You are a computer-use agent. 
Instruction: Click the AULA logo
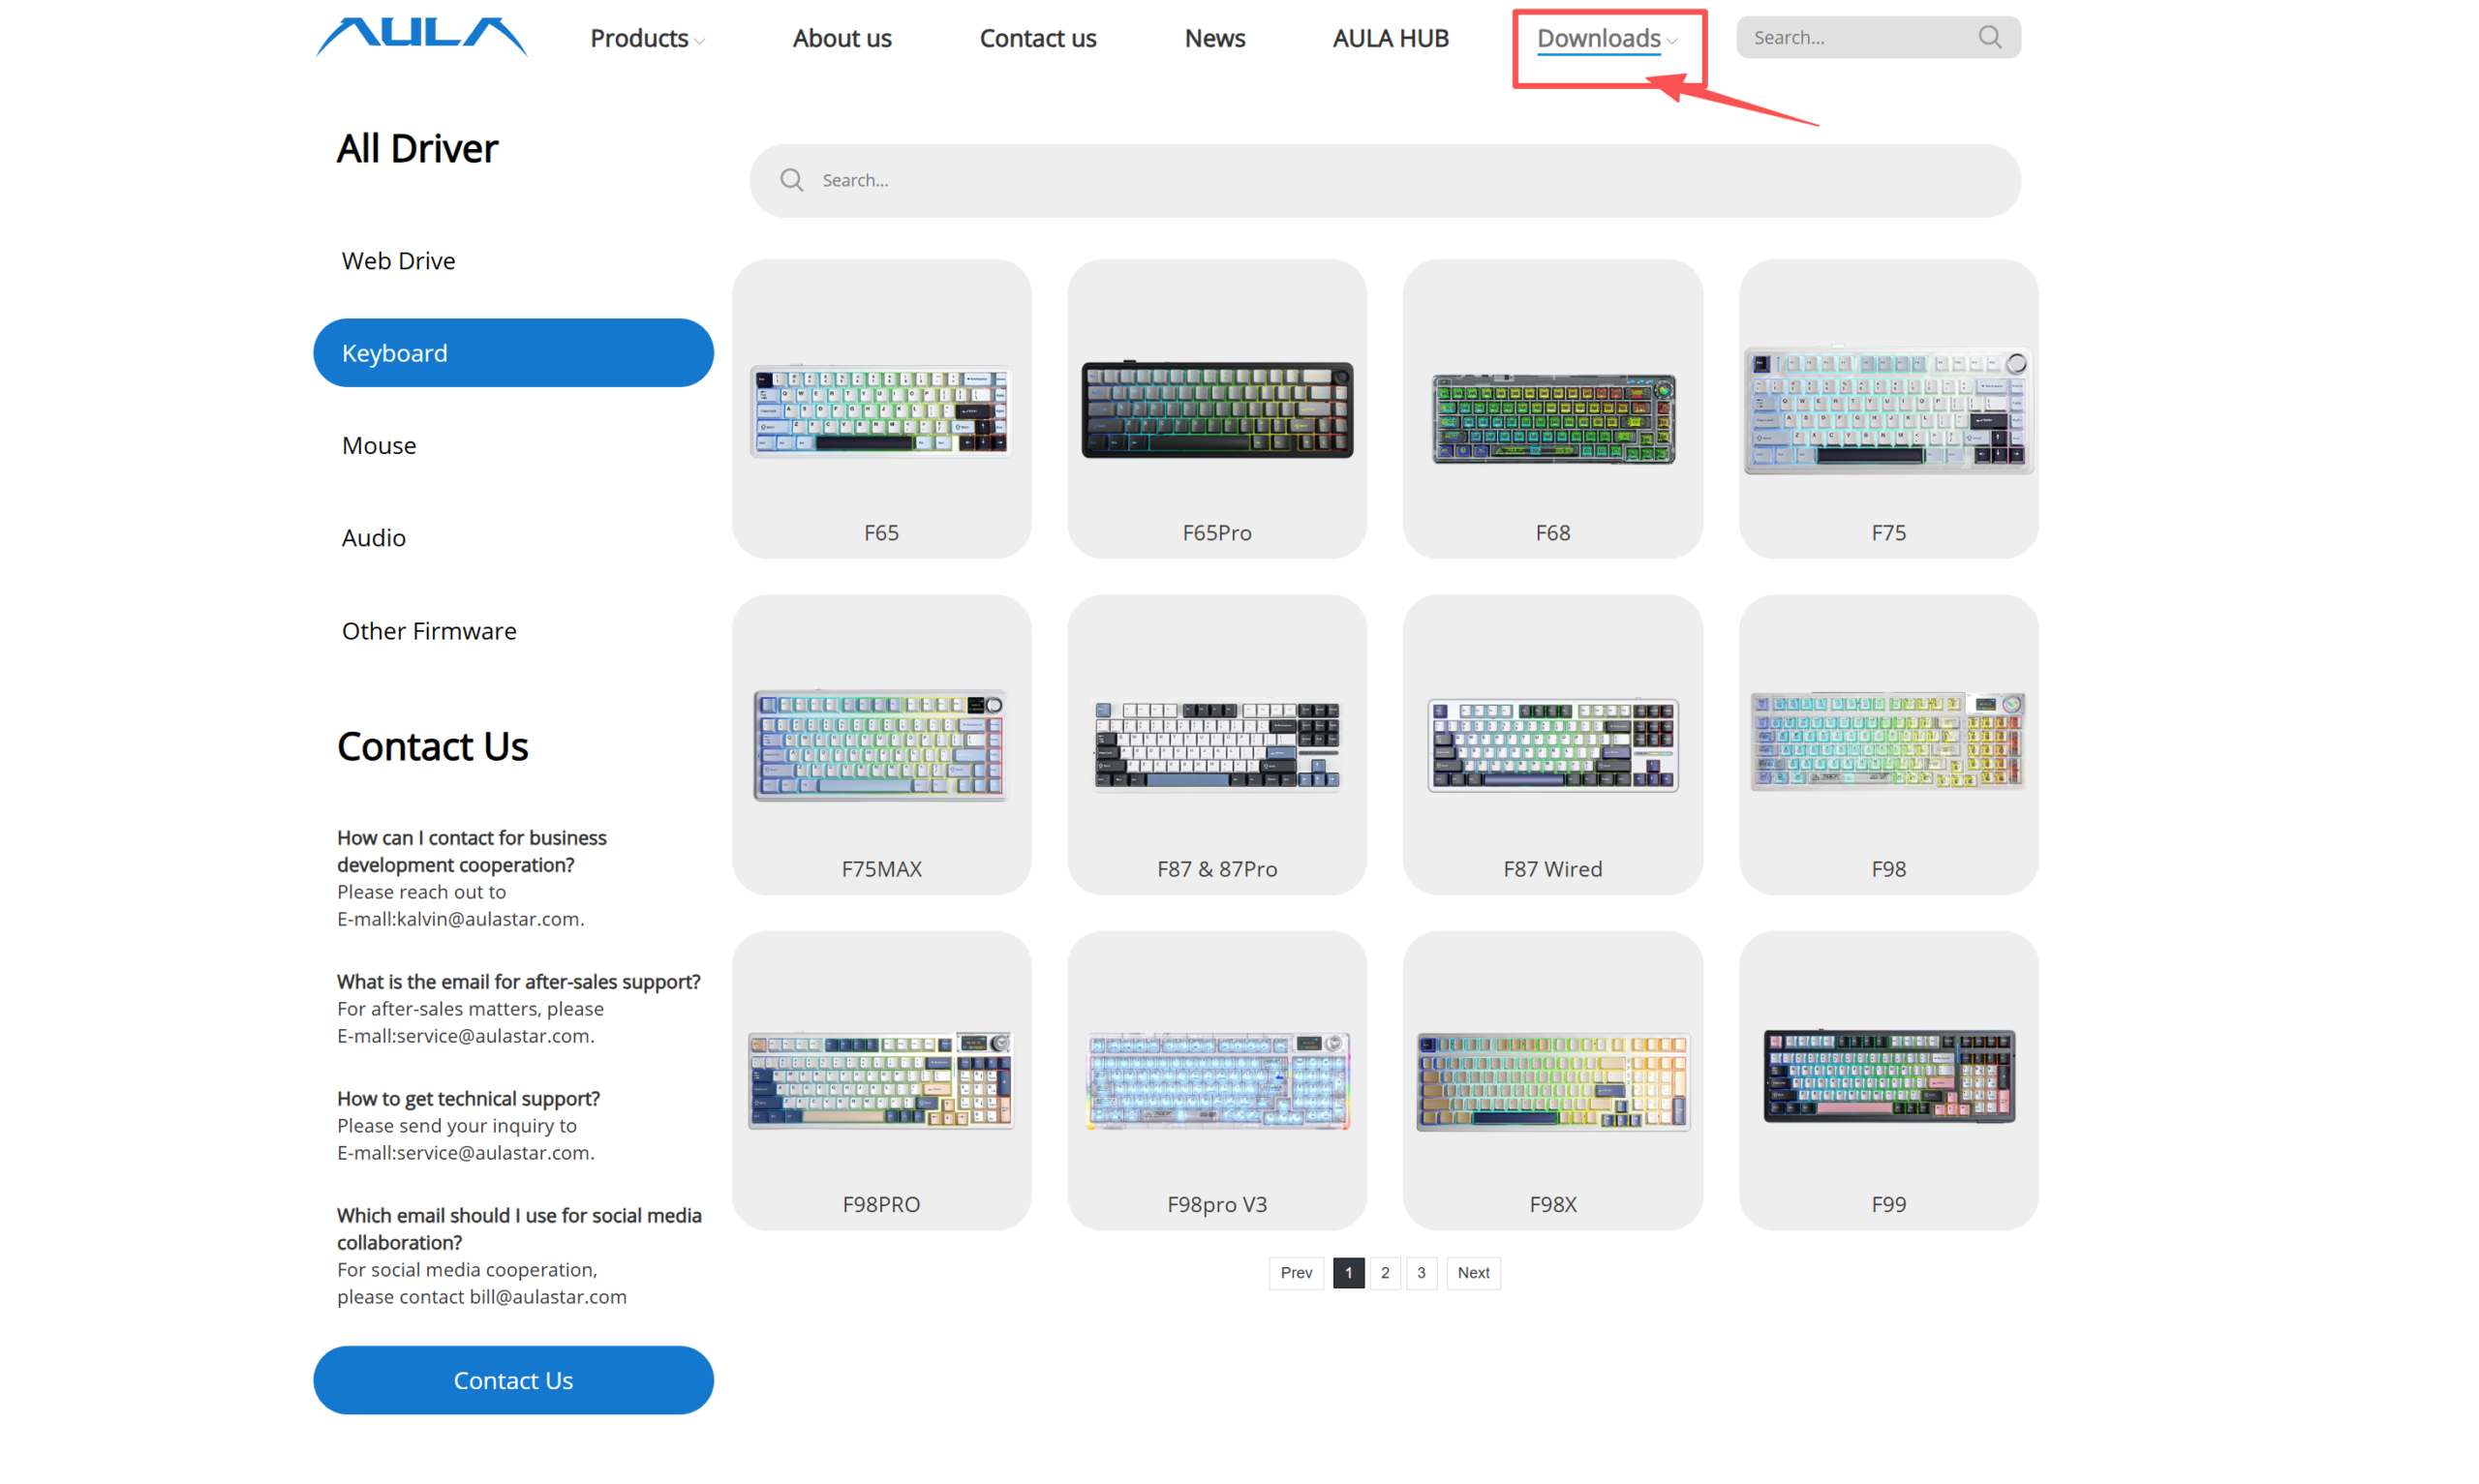421,37
